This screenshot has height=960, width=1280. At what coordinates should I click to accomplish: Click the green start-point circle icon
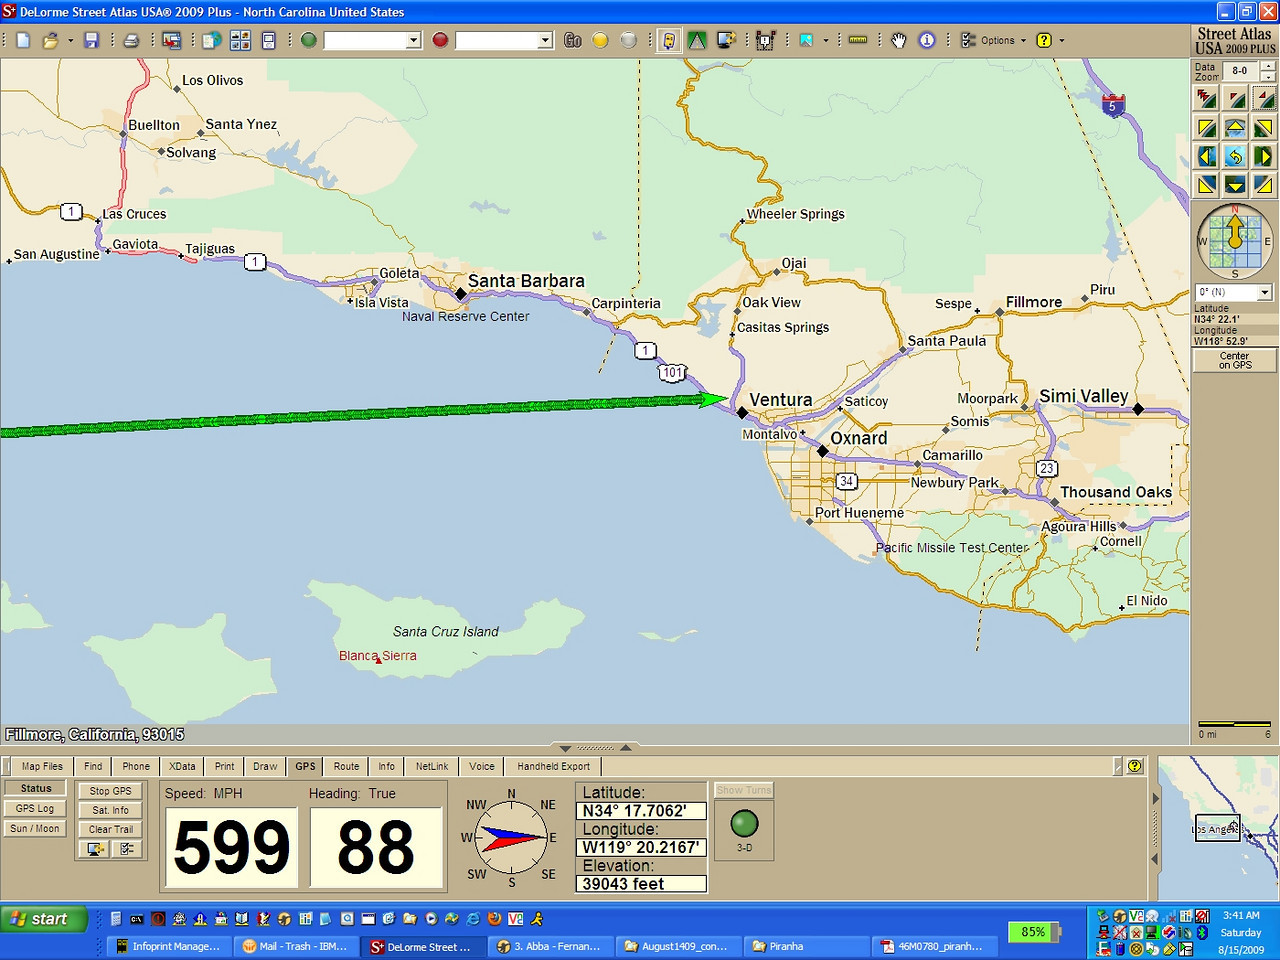coord(309,40)
